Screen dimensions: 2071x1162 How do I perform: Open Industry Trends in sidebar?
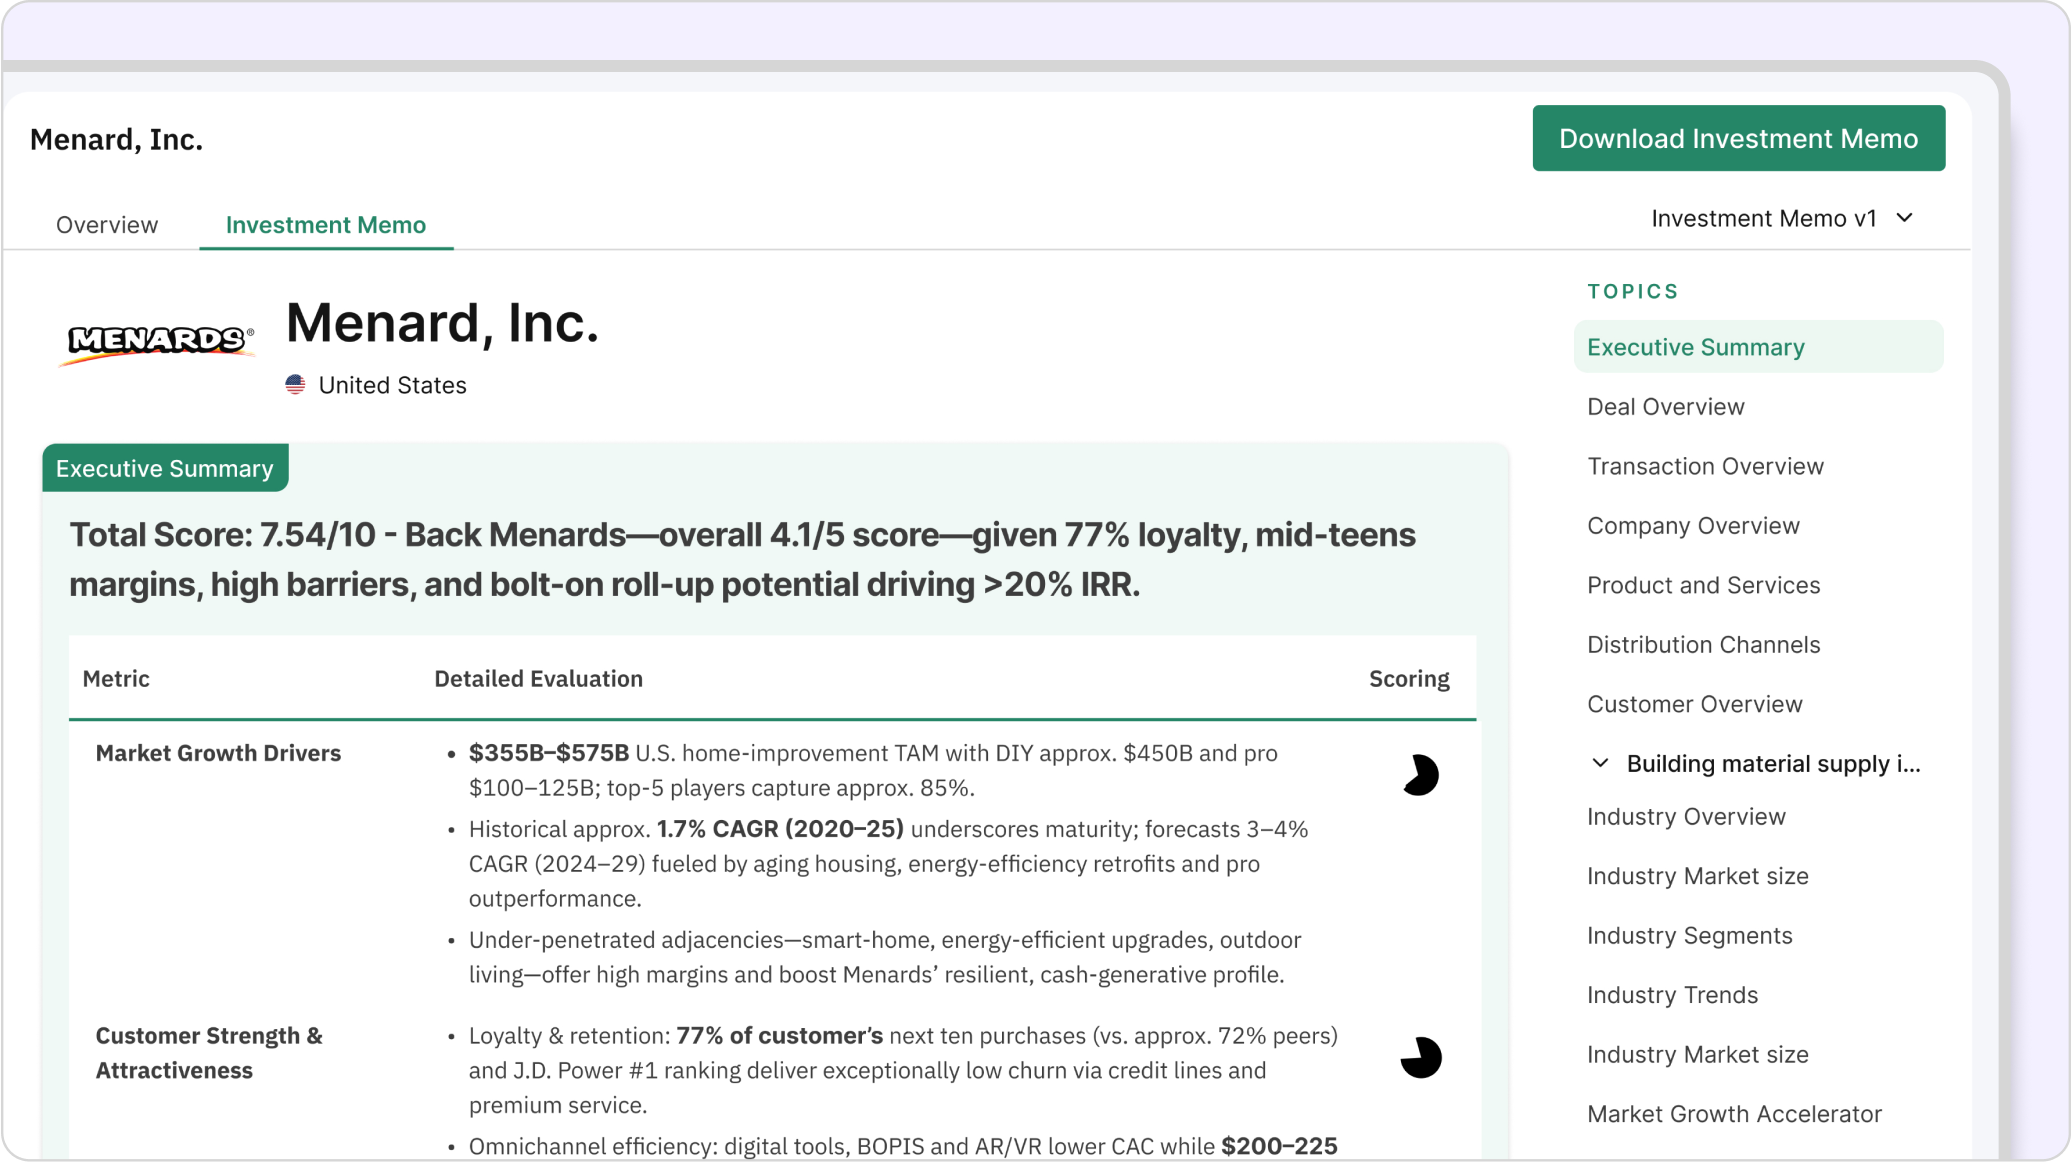(x=1672, y=995)
